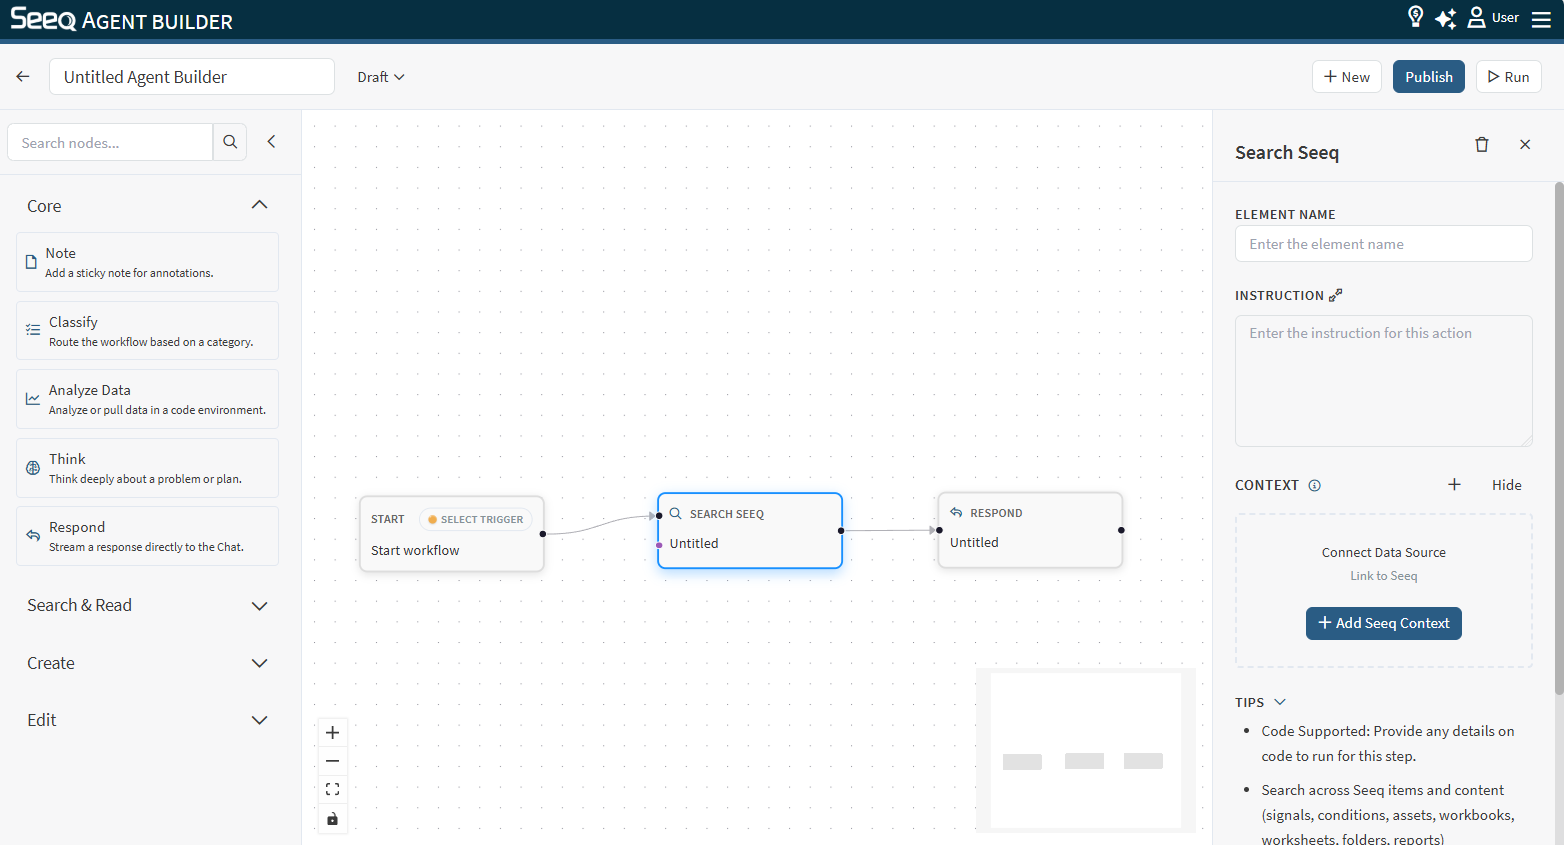
Task: Click the Element Name input field
Action: pyautogui.click(x=1383, y=244)
